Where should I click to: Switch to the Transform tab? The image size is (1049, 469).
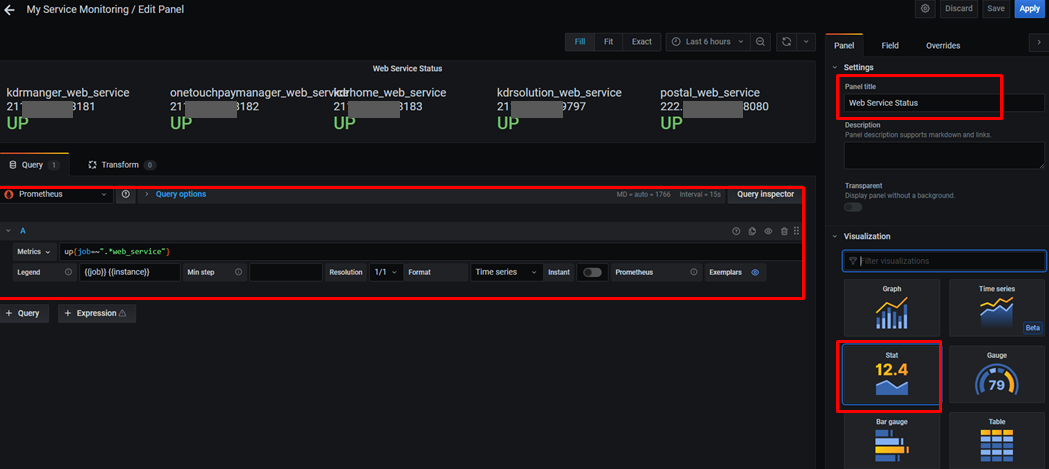point(122,165)
